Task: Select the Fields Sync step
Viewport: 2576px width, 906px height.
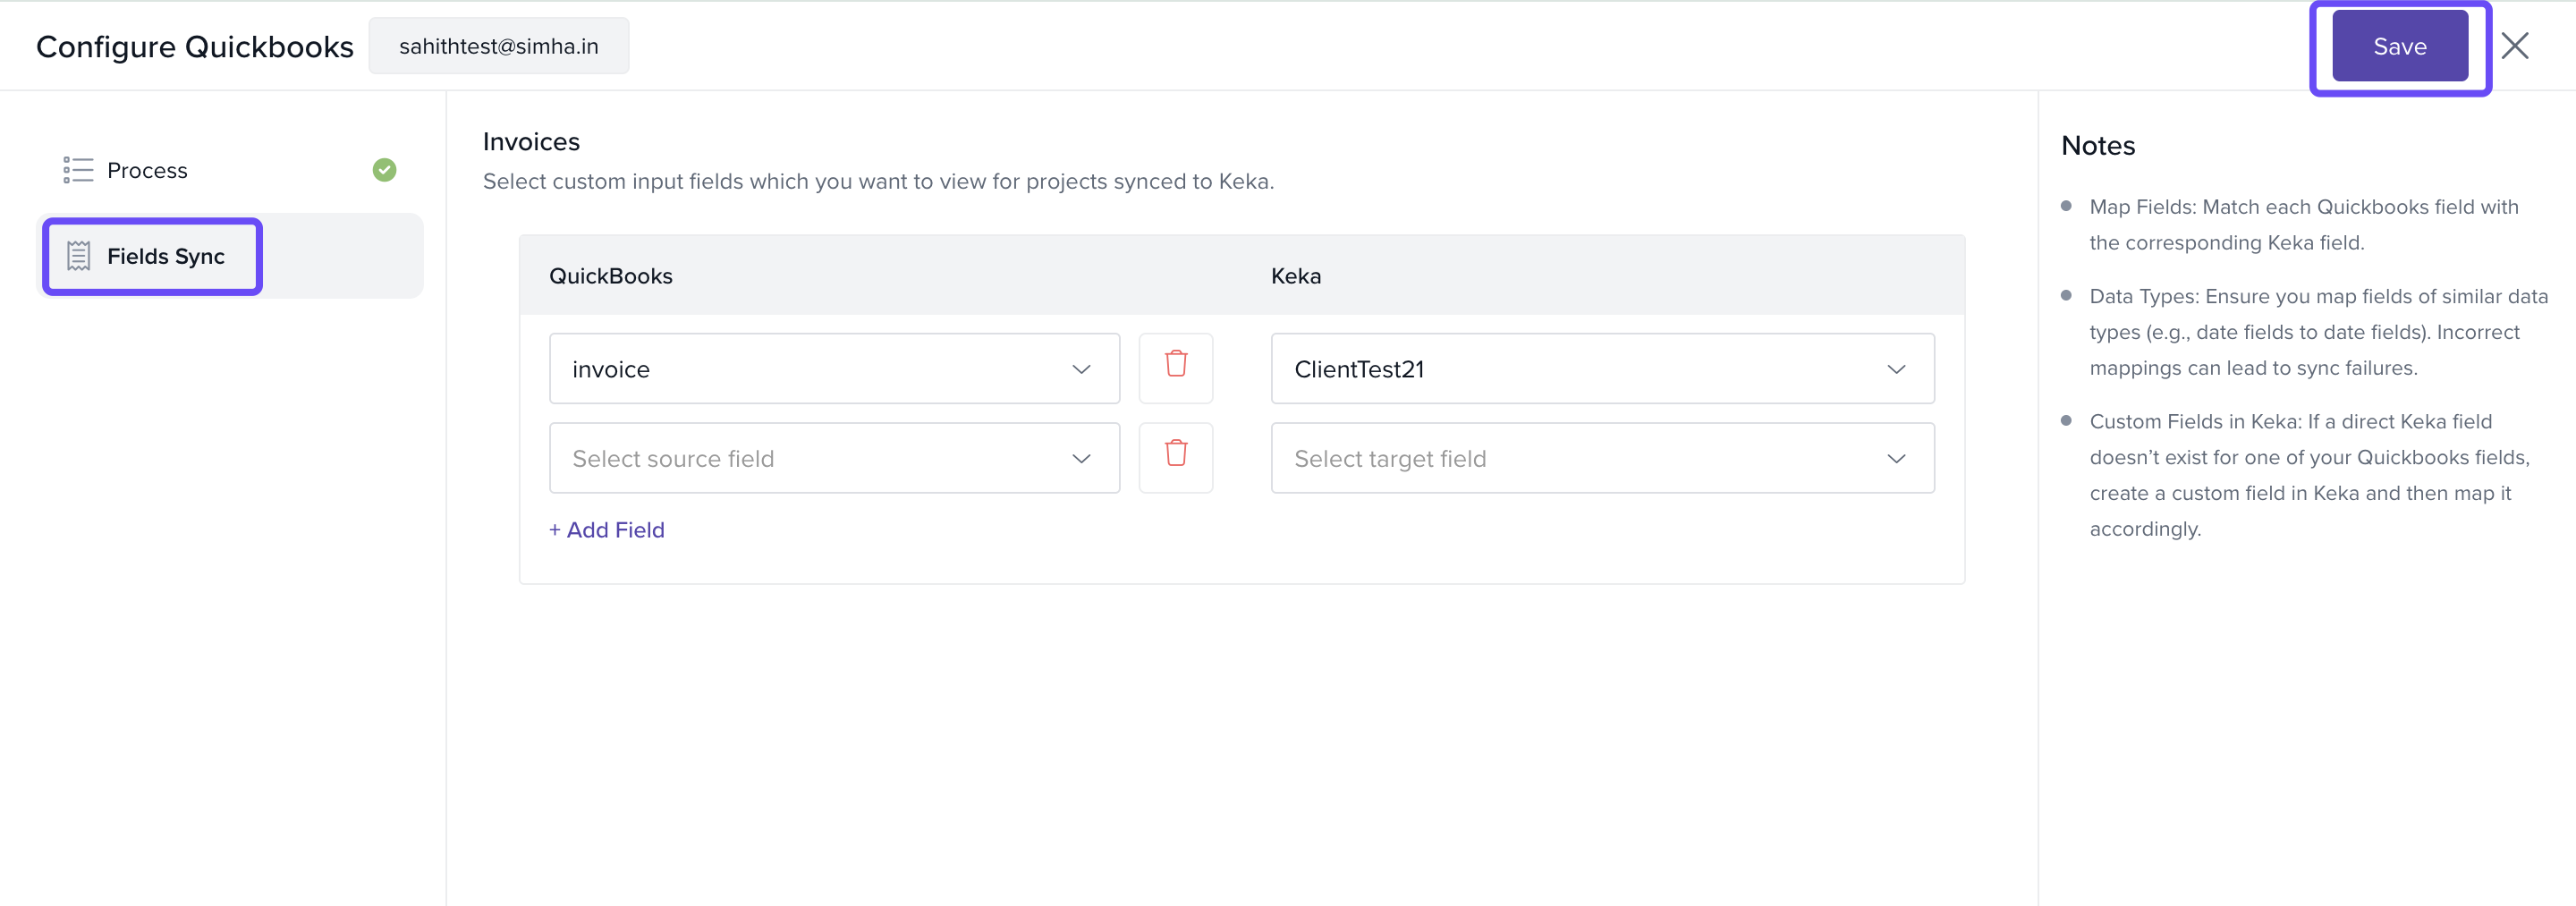Action: pos(165,256)
